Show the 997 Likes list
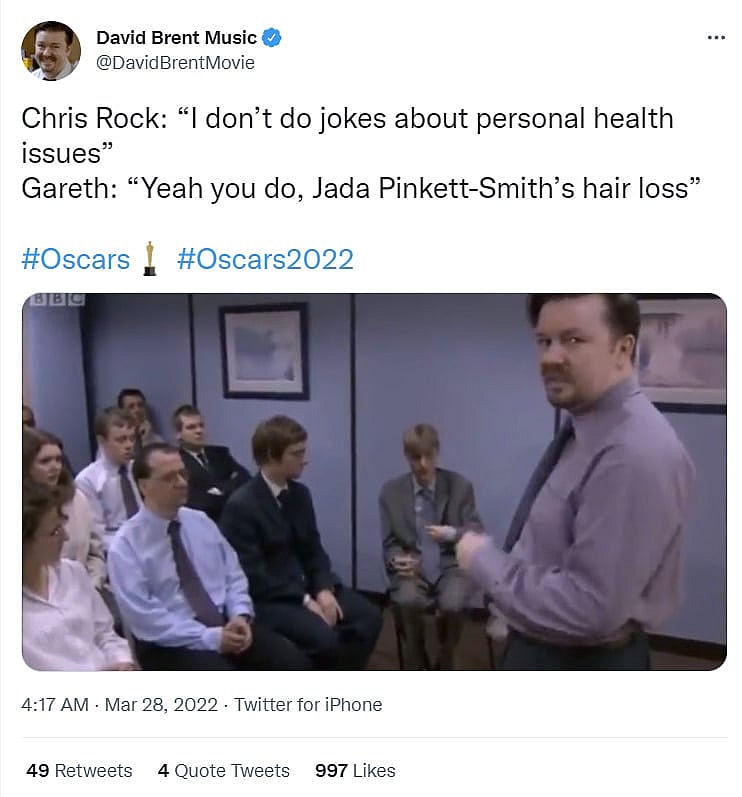The width and height of the screenshot is (742, 797). (x=355, y=771)
